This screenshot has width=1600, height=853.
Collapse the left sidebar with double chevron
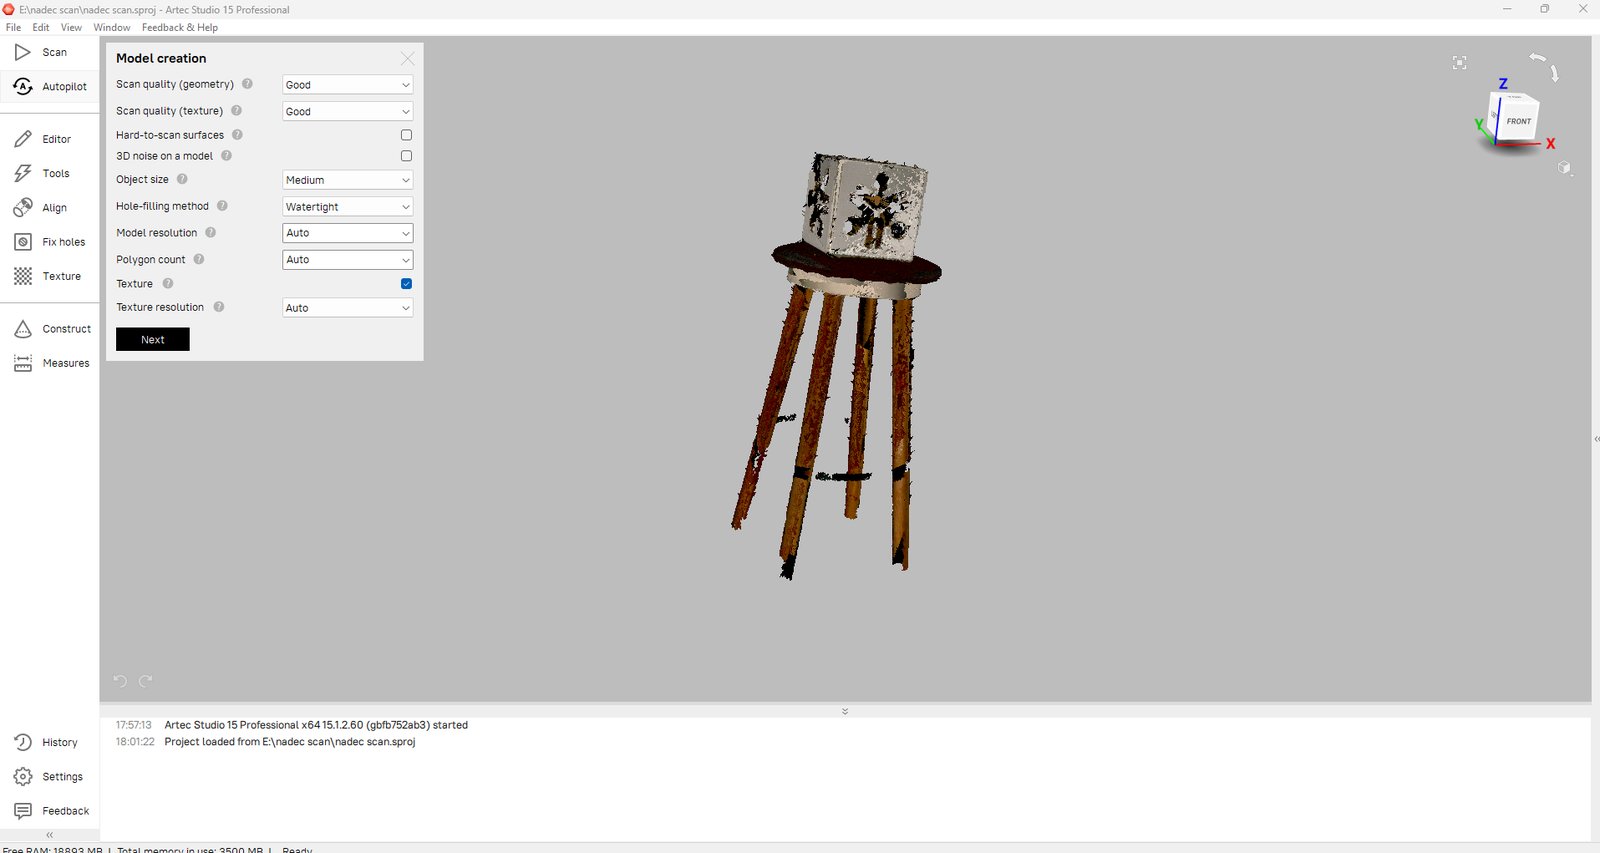[x=49, y=835]
